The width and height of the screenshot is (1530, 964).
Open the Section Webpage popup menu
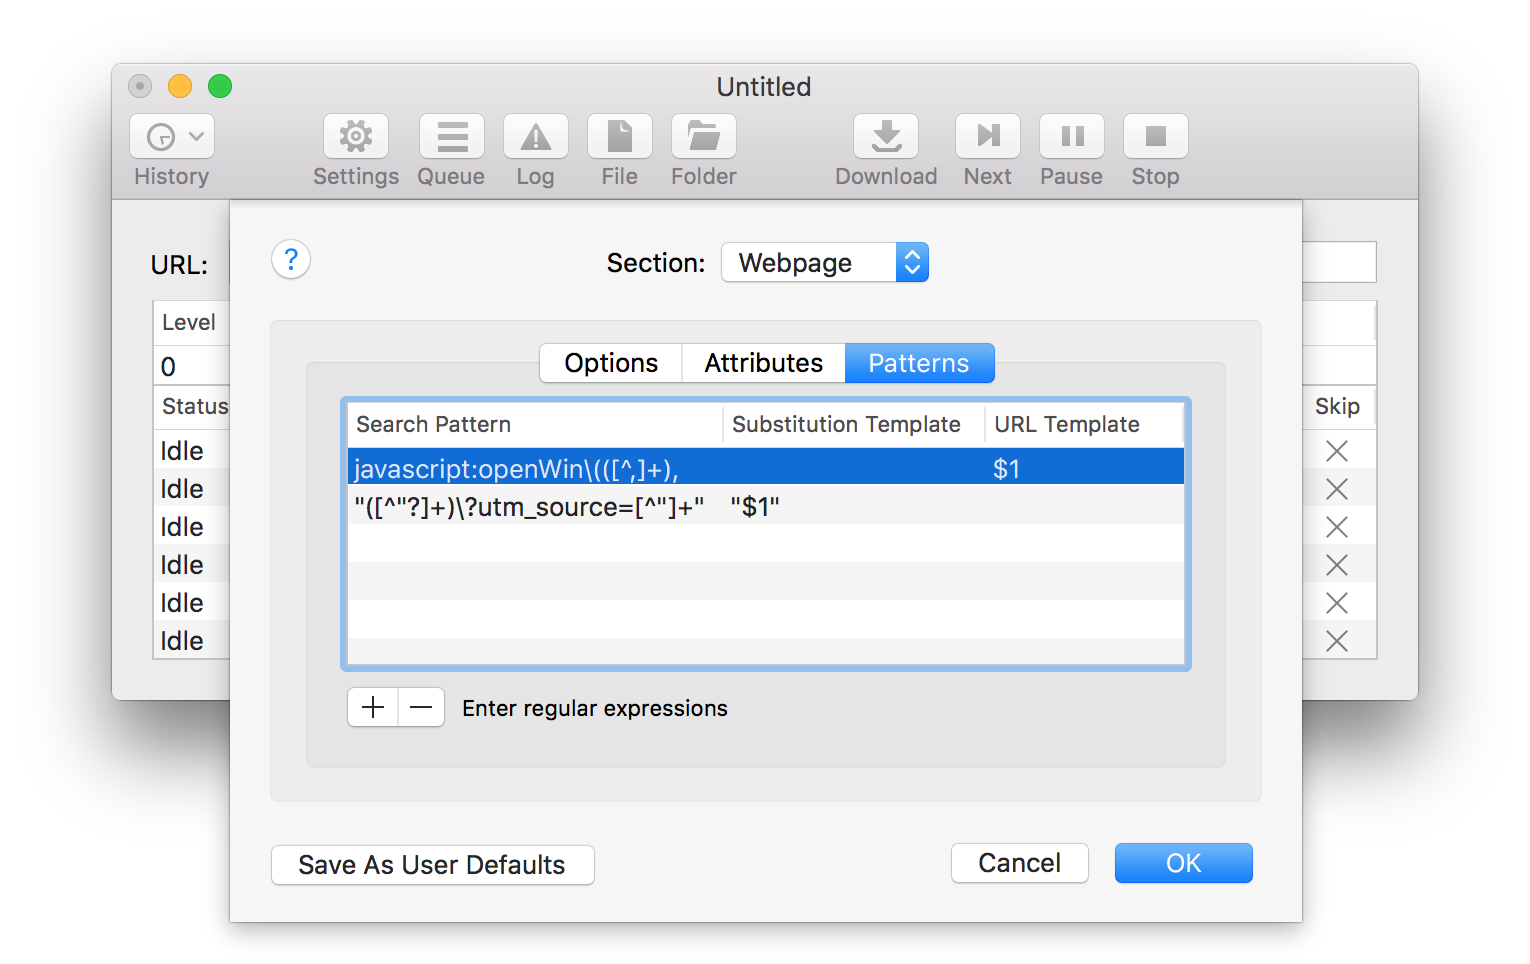coord(824,263)
